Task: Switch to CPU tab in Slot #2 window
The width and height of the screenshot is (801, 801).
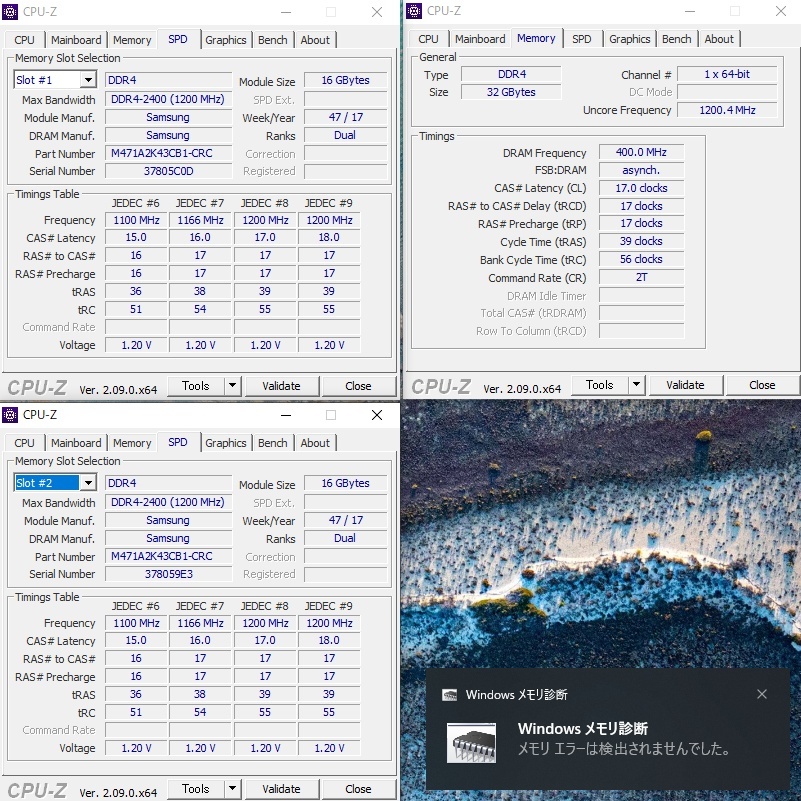Action: [25, 443]
